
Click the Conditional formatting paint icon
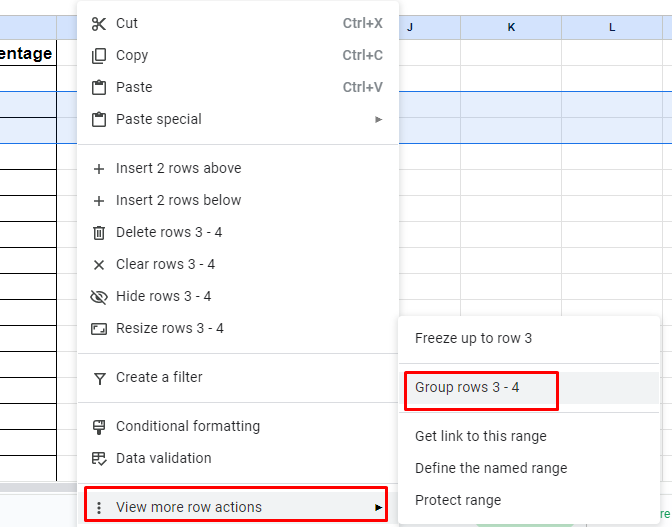click(99, 427)
